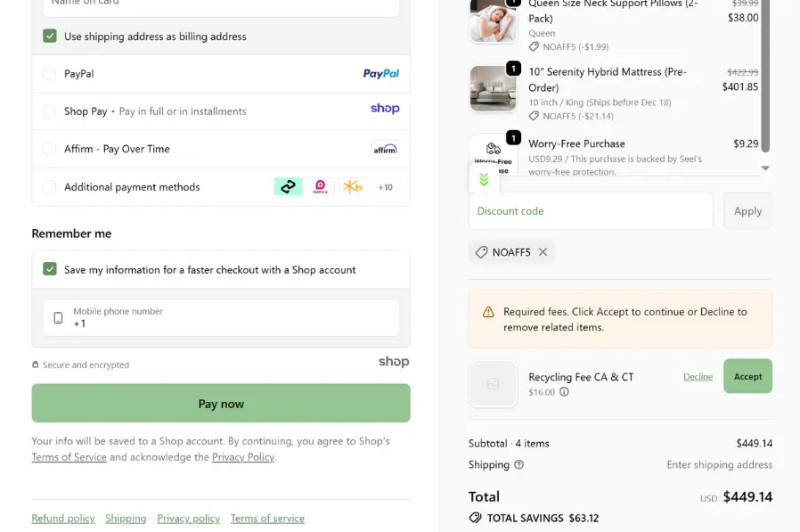Image resolution: width=800 pixels, height=532 pixels.
Task: Expand order items with the small down arrow
Action: point(765,168)
